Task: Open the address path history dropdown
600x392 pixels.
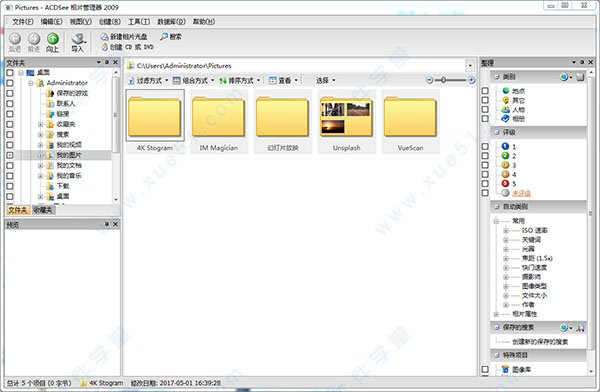Action: (470, 66)
